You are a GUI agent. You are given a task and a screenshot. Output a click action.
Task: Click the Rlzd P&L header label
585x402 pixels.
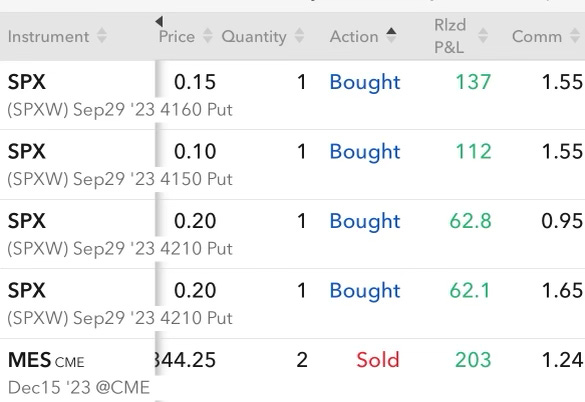click(x=450, y=36)
